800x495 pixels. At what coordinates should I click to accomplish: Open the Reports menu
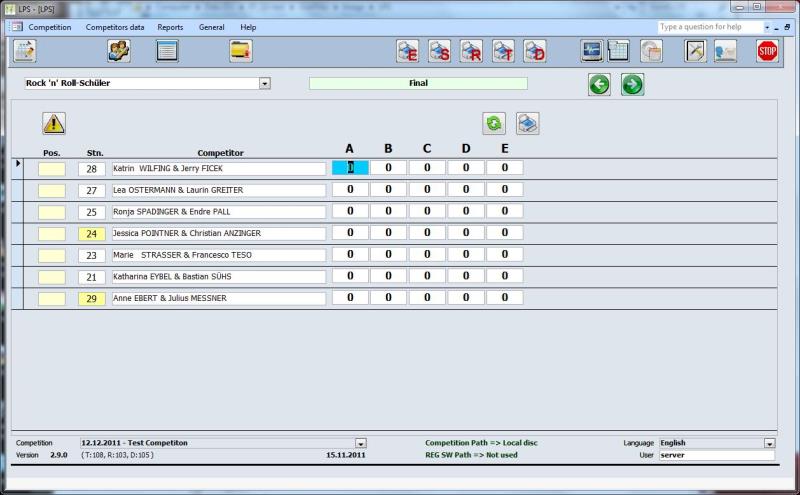pyautogui.click(x=170, y=27)
